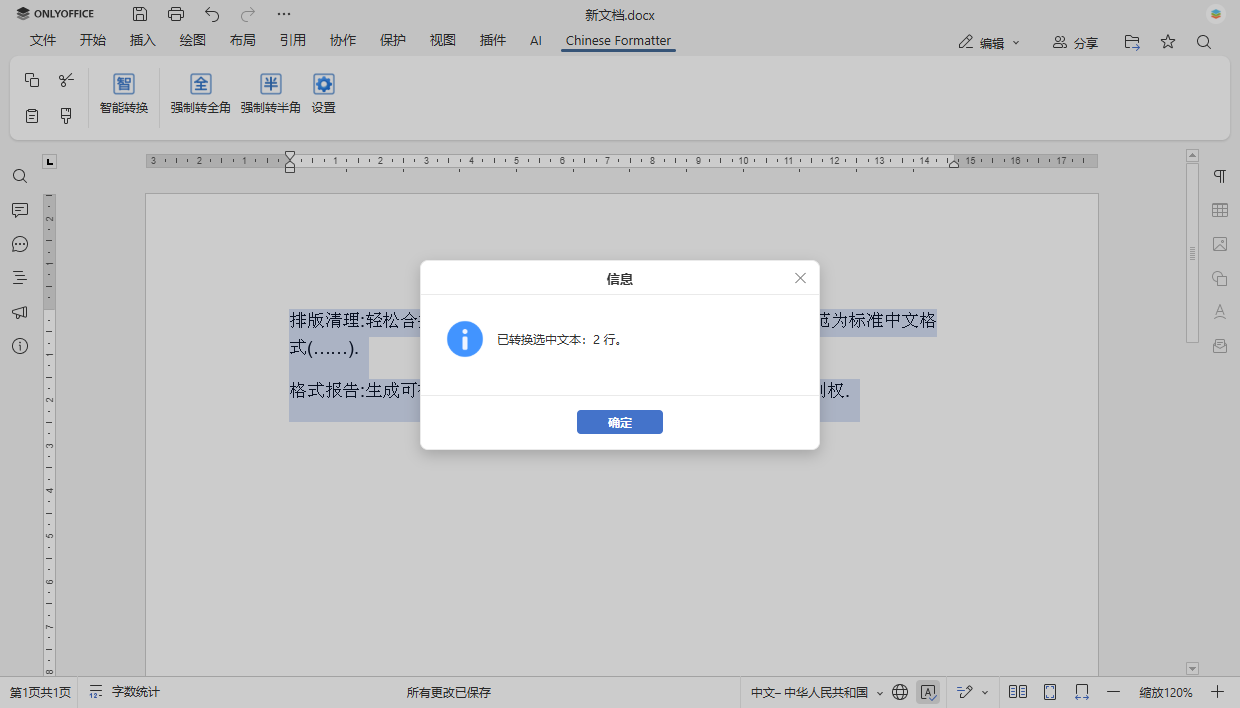Click the globe document language icon
The width and height of the screenshot is (1240, 708).
click(x=900, y=692)
